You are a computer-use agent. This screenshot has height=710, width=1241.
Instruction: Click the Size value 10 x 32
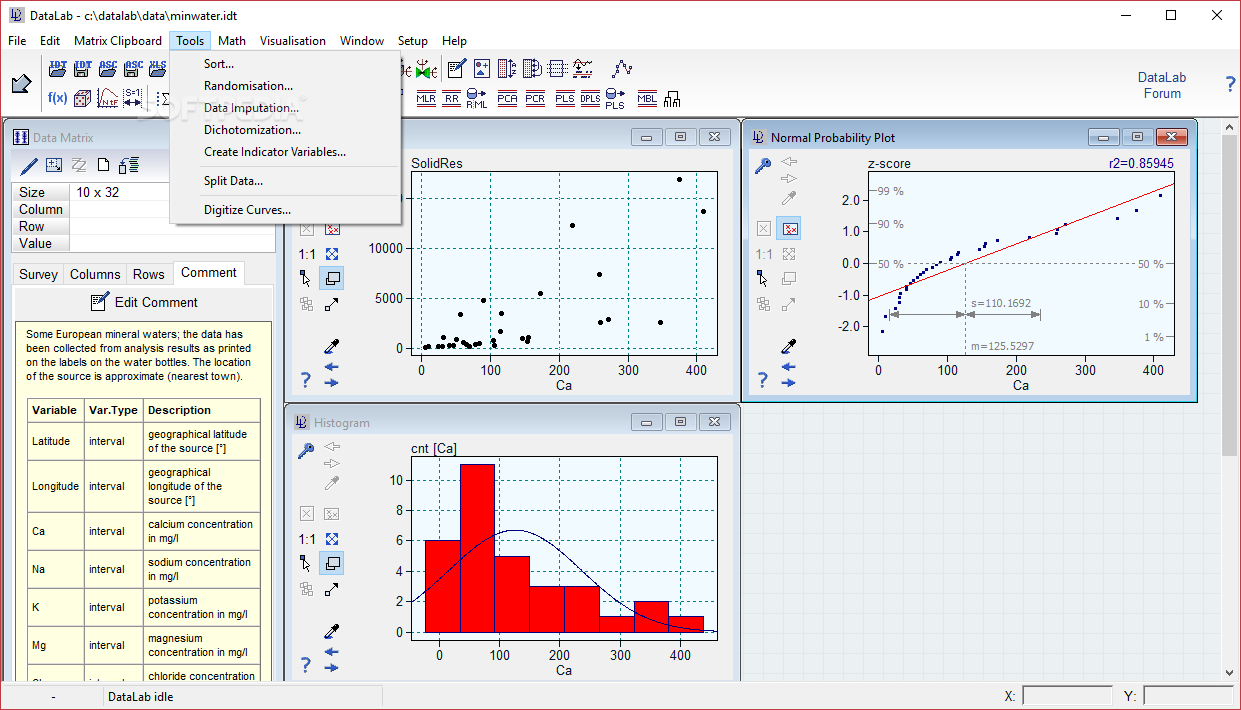click(x=97, y=192)
